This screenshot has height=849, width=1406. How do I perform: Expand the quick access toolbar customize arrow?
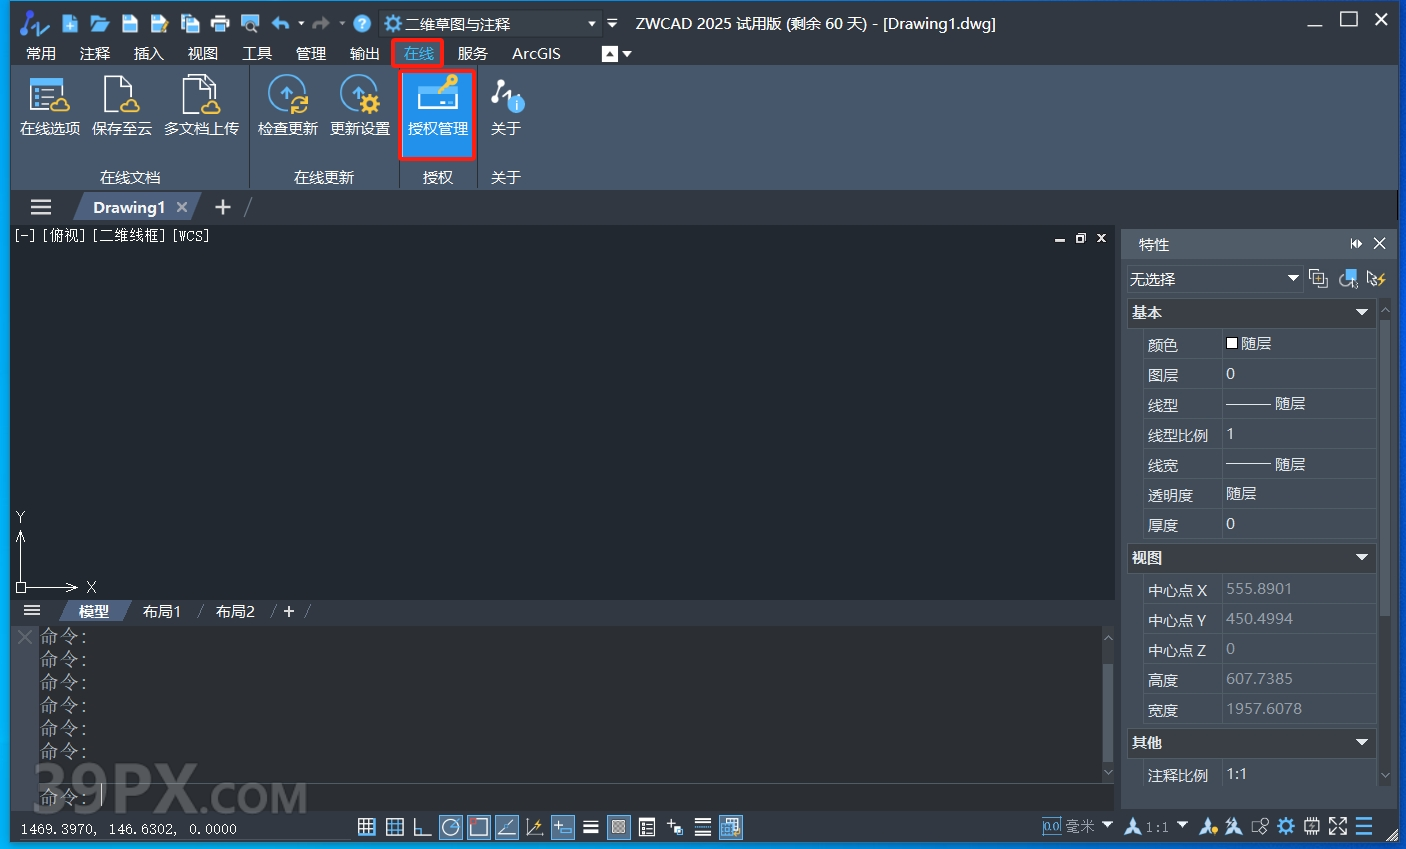point(612,23)
